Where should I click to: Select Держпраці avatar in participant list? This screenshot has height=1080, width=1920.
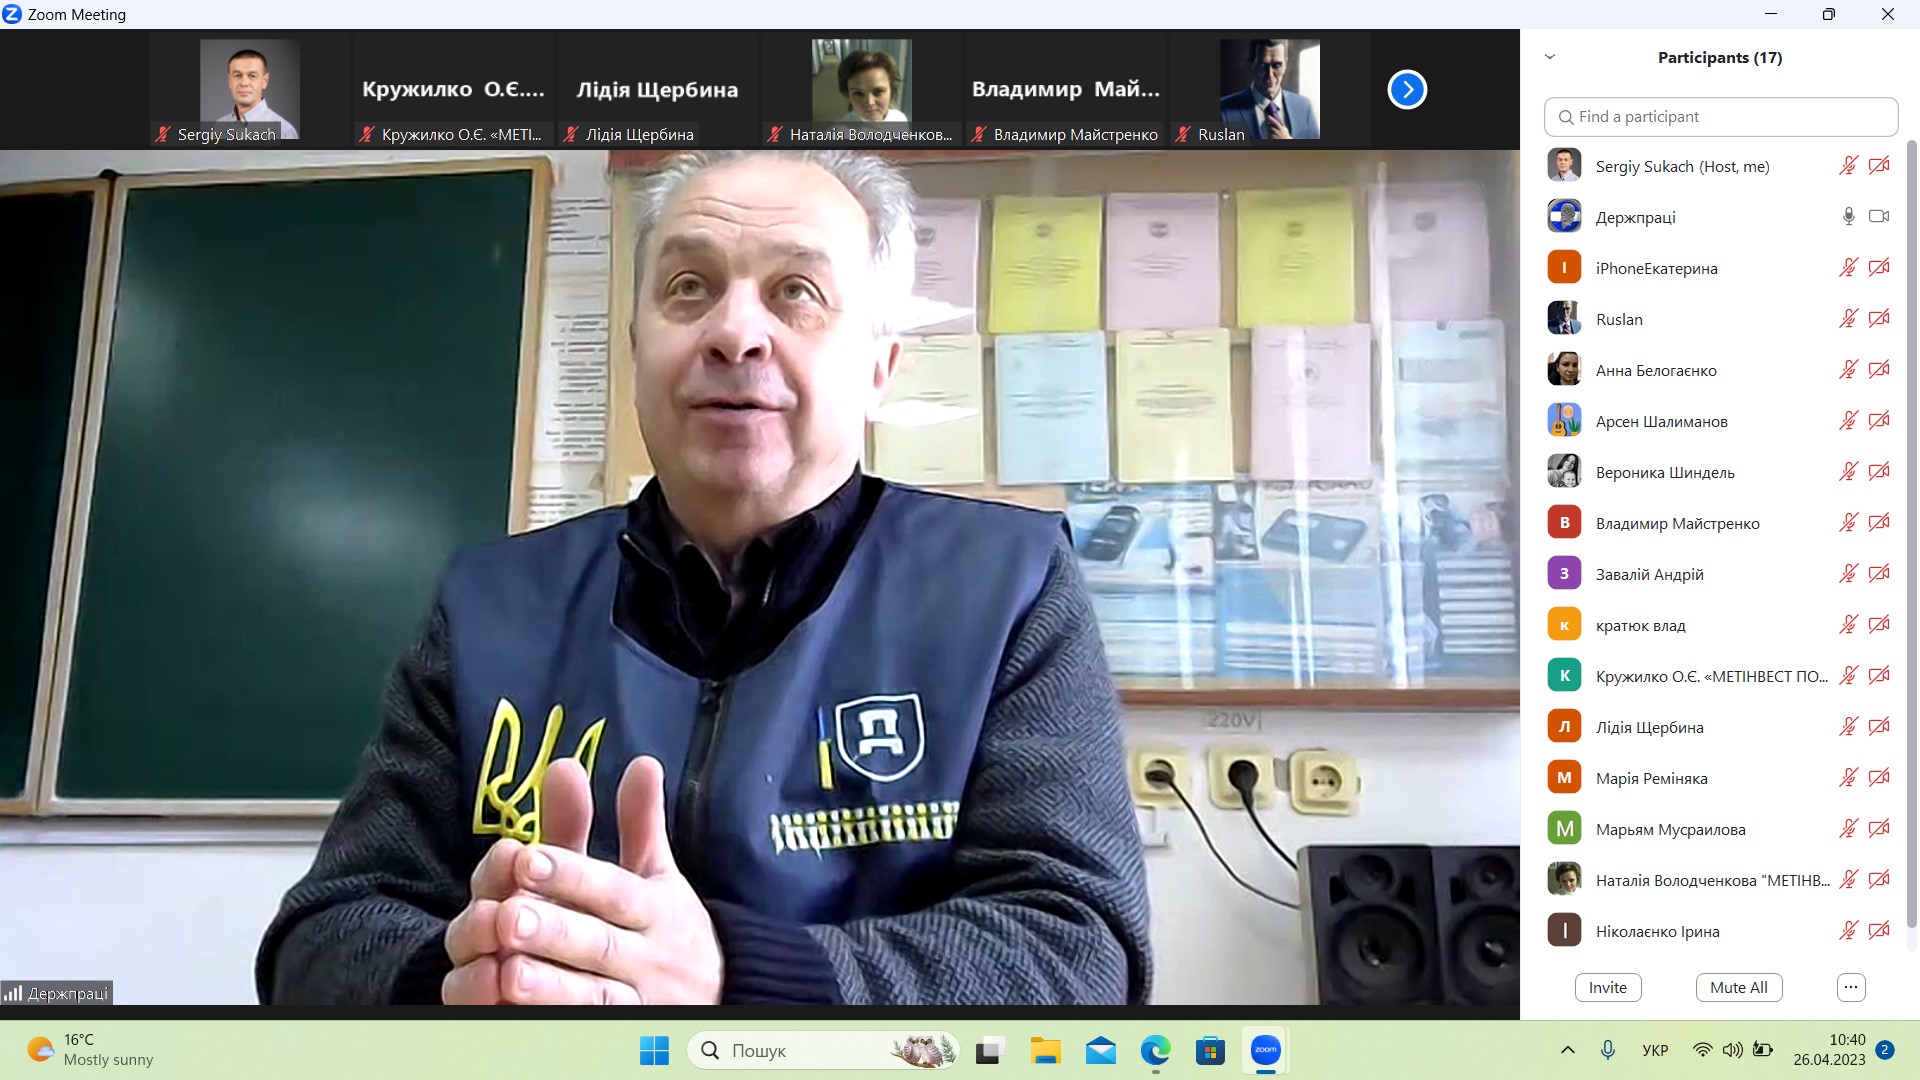1564,216
